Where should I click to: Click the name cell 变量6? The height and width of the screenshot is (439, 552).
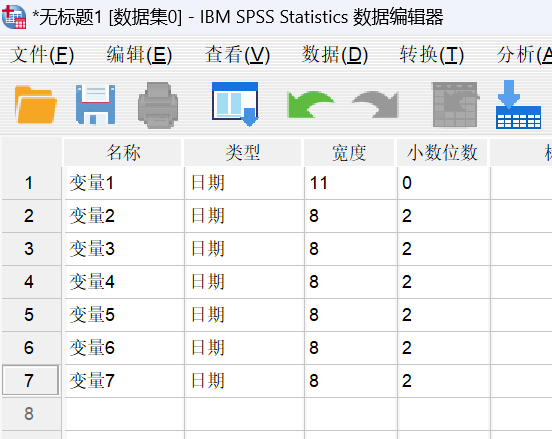[x=125, y=348]
